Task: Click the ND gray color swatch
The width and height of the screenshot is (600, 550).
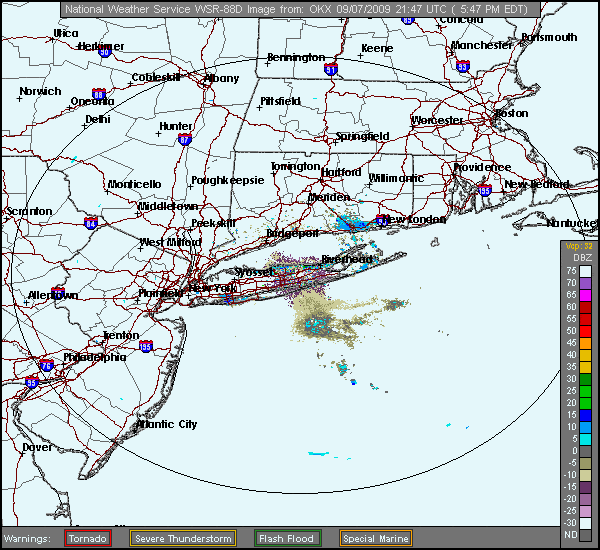Action: pyautogui.click(x=585, y=535)
